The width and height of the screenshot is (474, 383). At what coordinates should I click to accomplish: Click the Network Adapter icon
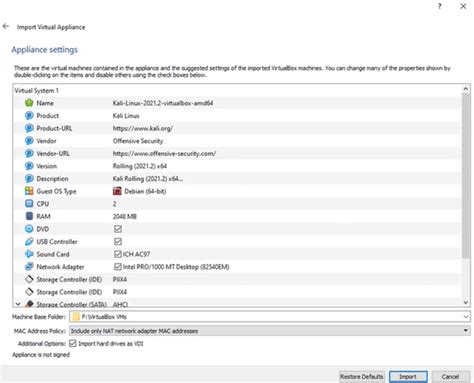point(29,266)
